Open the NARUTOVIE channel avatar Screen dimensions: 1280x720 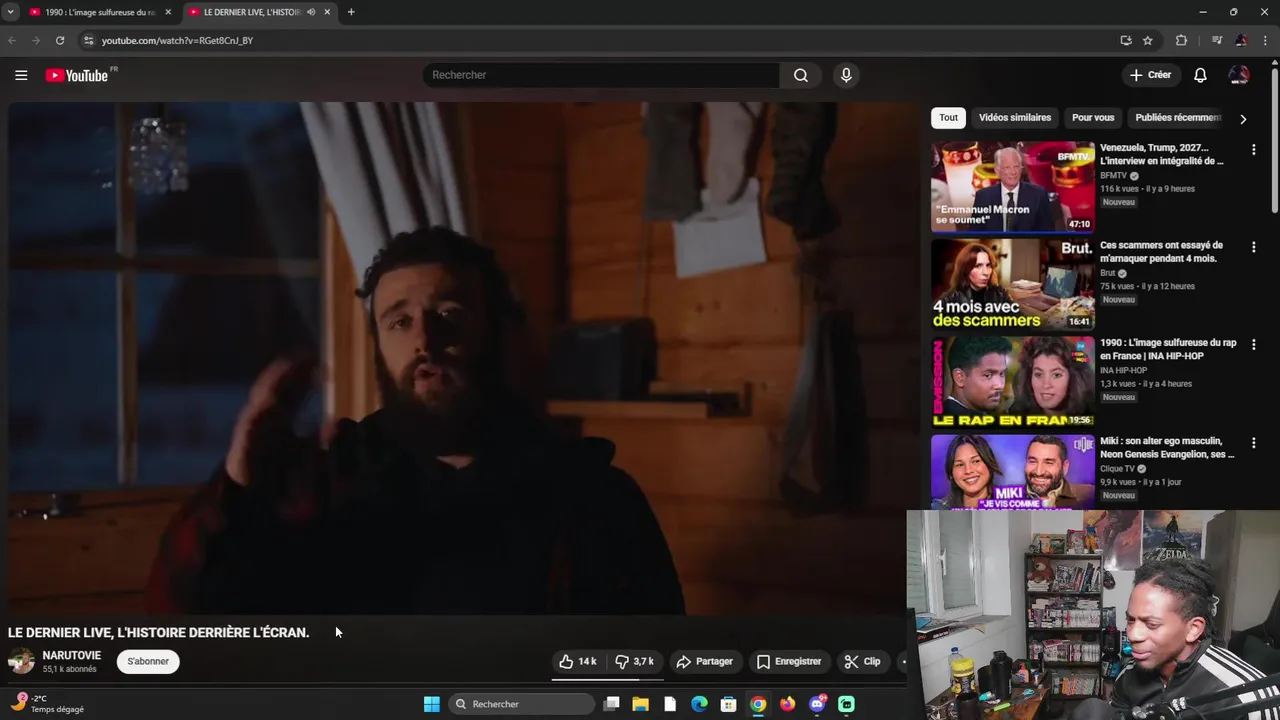21,661
